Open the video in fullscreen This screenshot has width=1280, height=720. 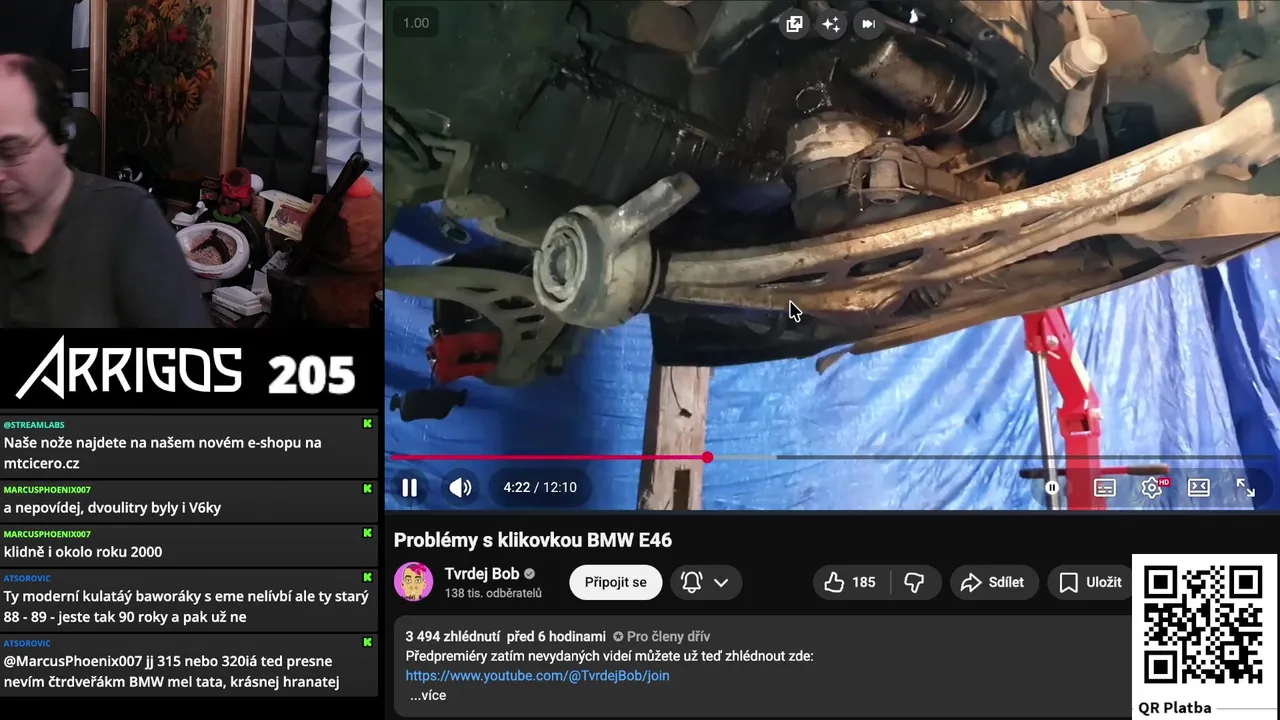(1245, 487)
